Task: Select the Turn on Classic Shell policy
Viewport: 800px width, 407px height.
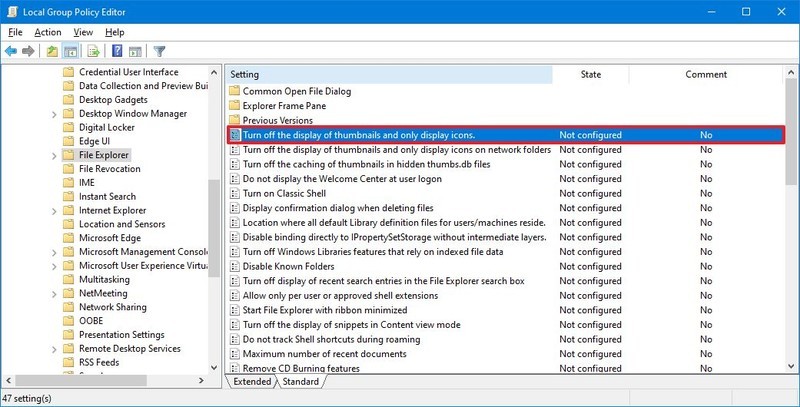Action: [x=284, y=193]
